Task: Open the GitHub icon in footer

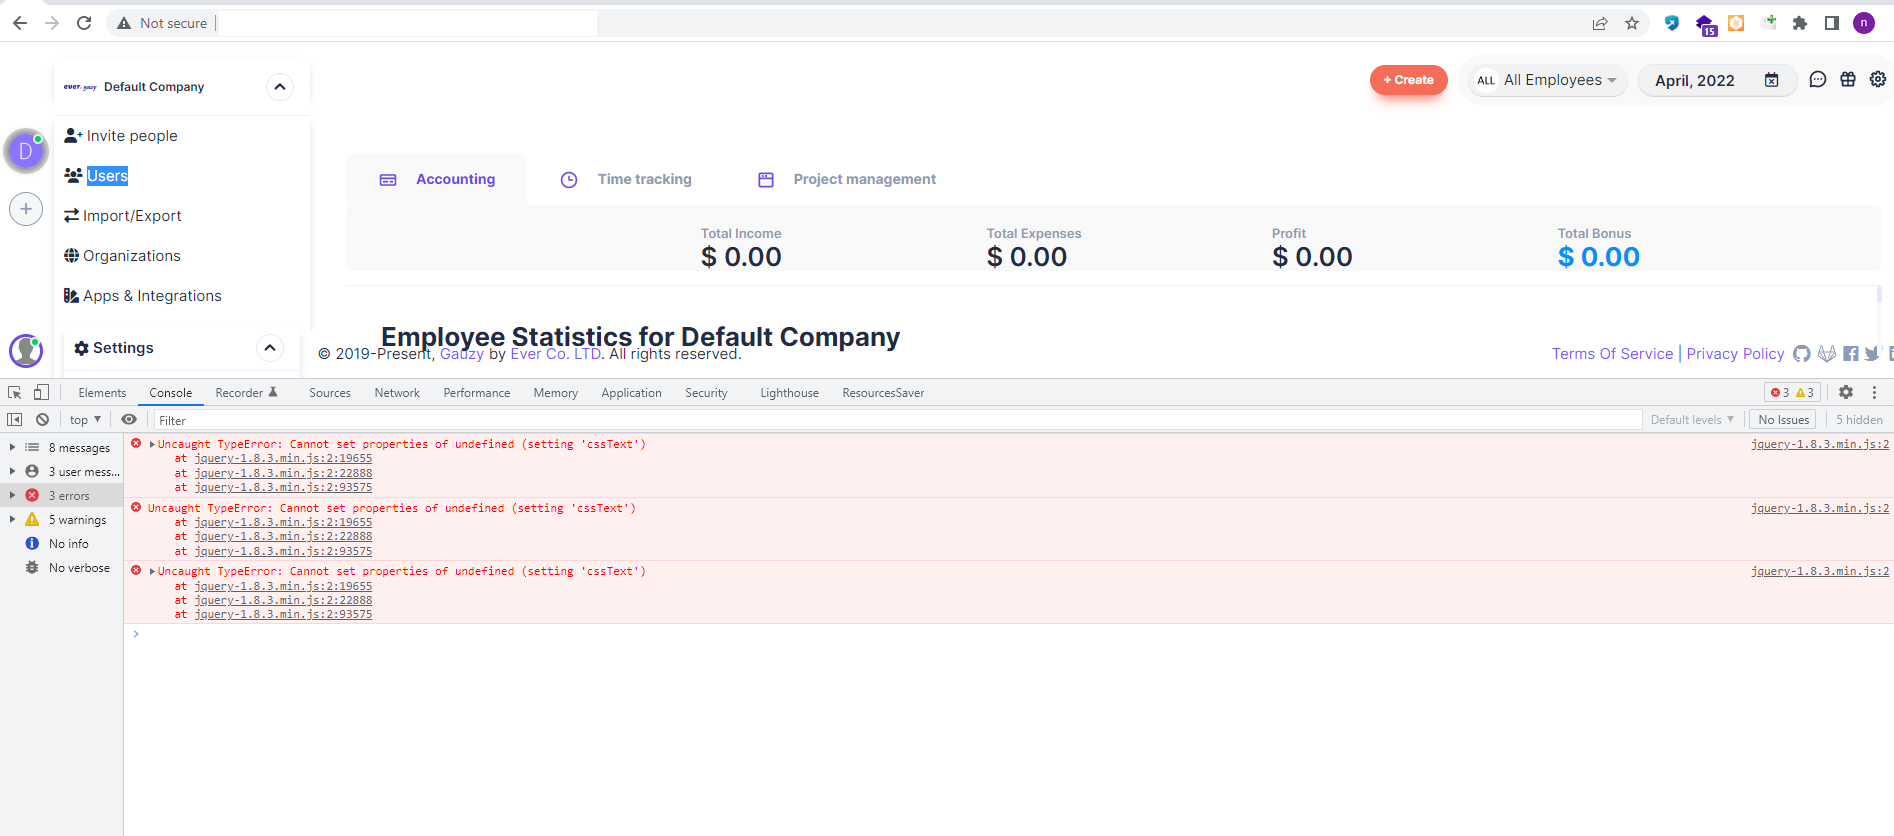Action: 1802,354
